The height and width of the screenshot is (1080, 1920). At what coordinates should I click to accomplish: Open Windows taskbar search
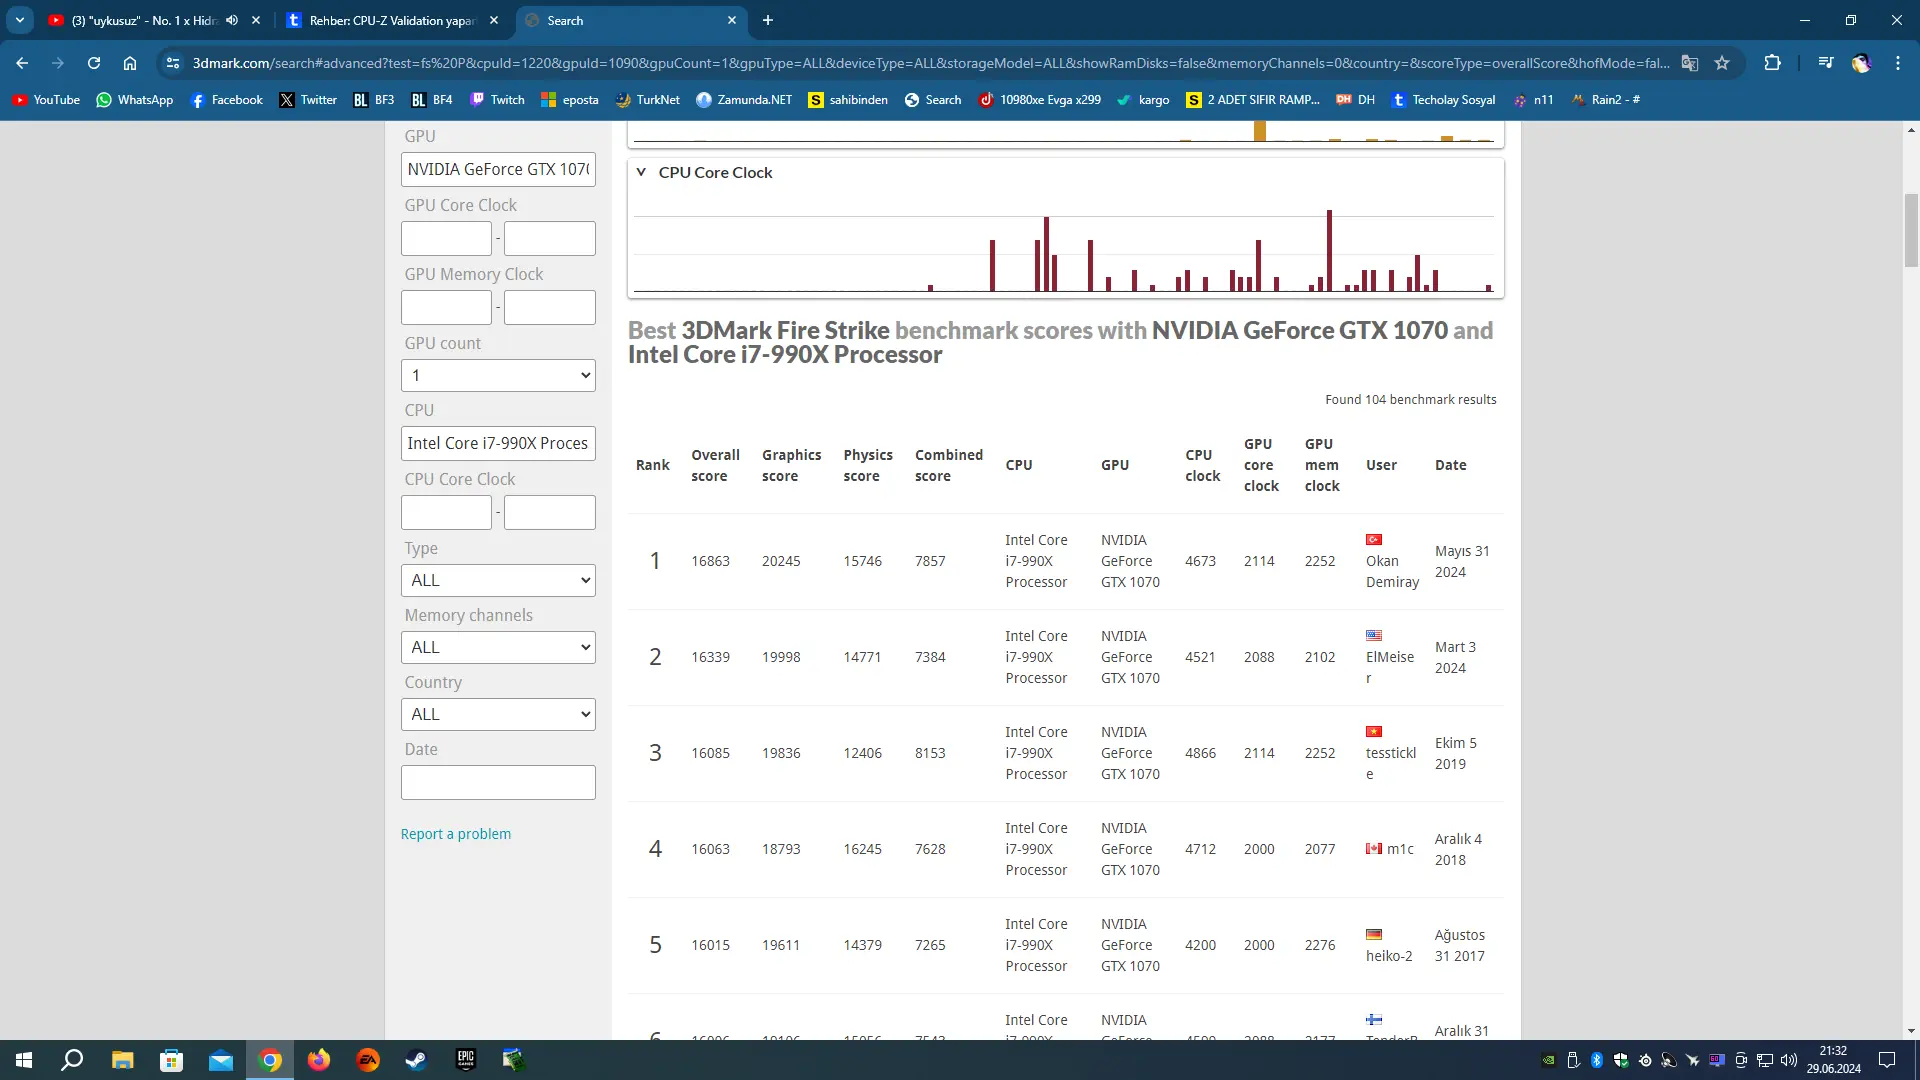point(72,1060)
